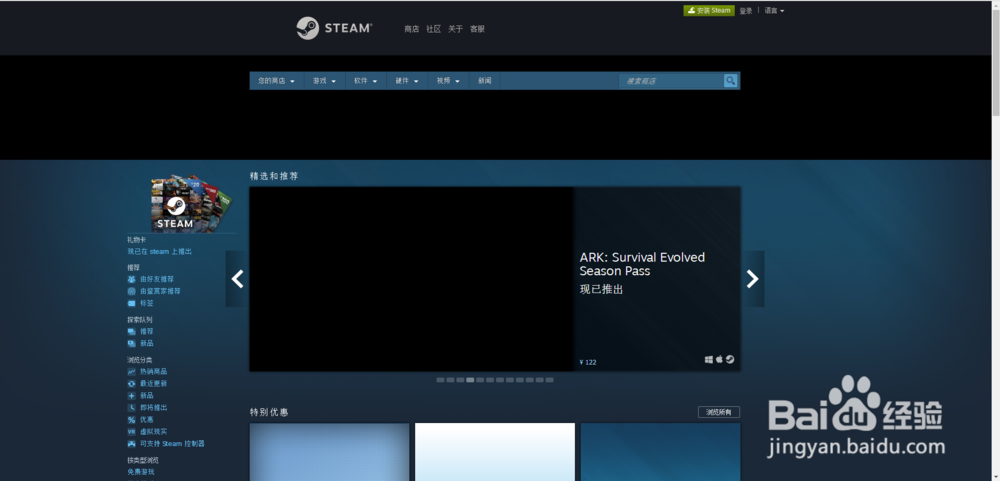Expand the 硬件 dropdown menu
This screenshot has height=481, width=1000.
(x=406, y=81)
